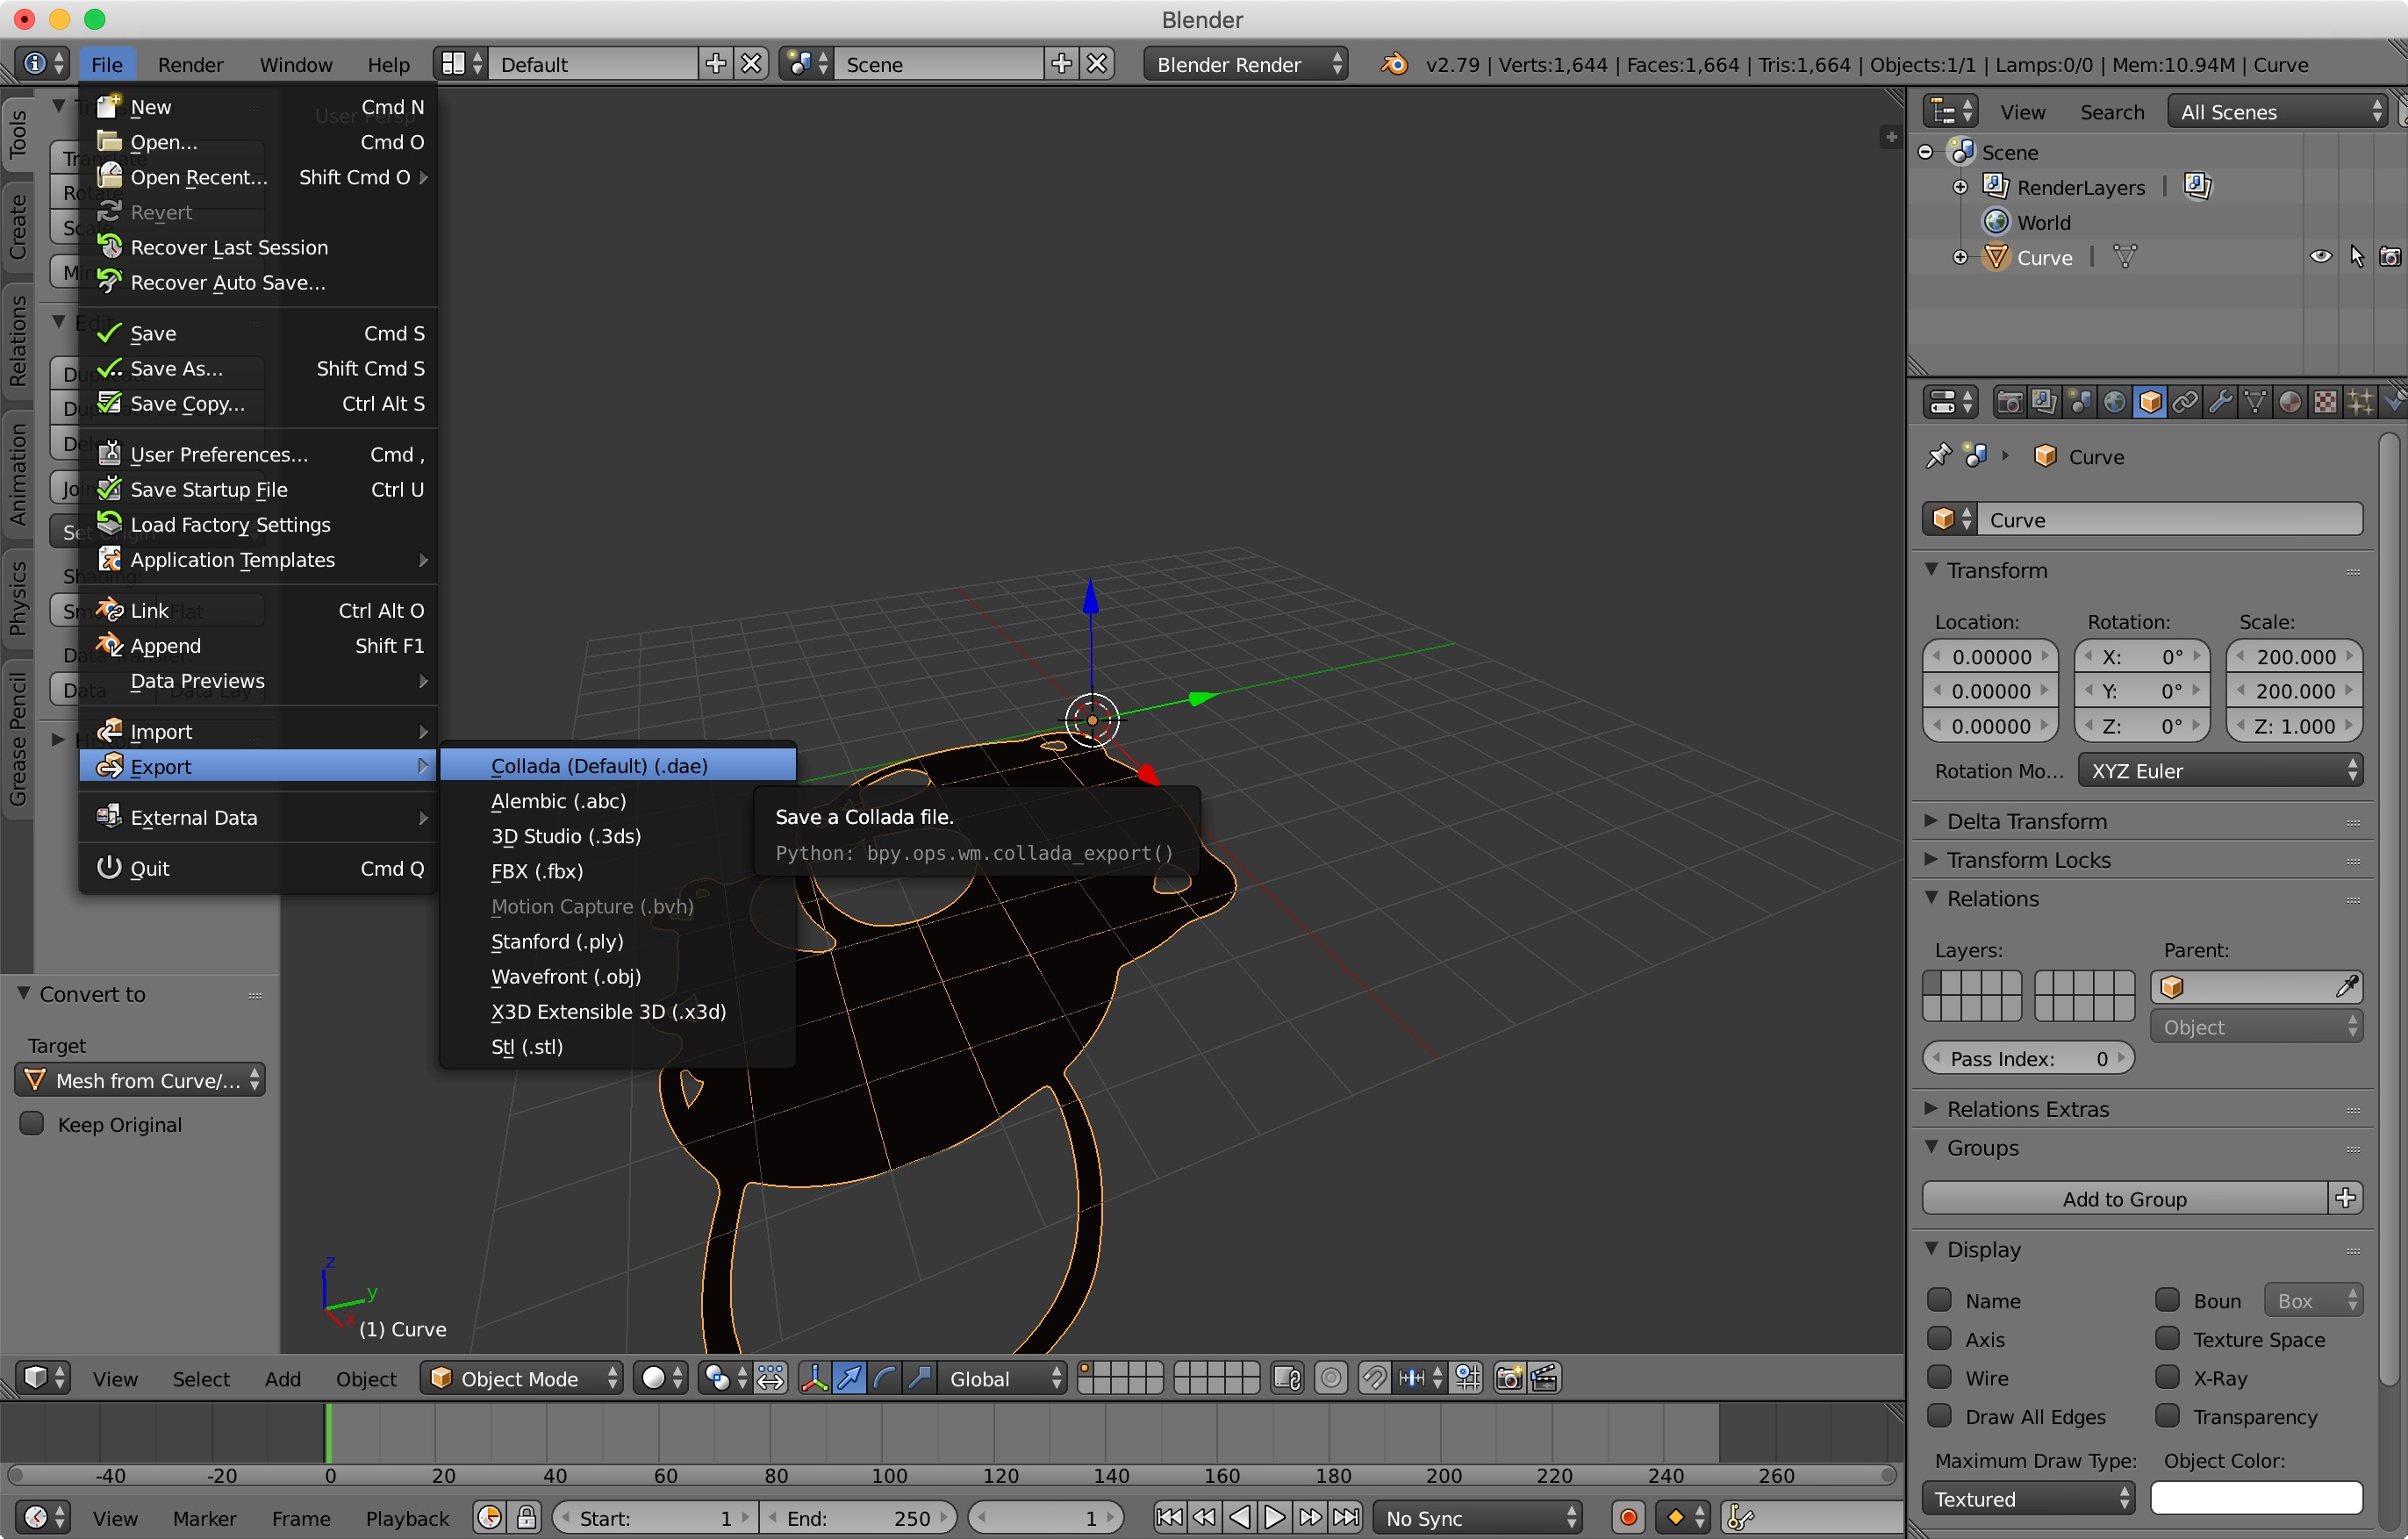Screen dimensions: 2408x1539
Task: Enable the X-Ray display checkbox
Action: (x=2167, y=1377)
